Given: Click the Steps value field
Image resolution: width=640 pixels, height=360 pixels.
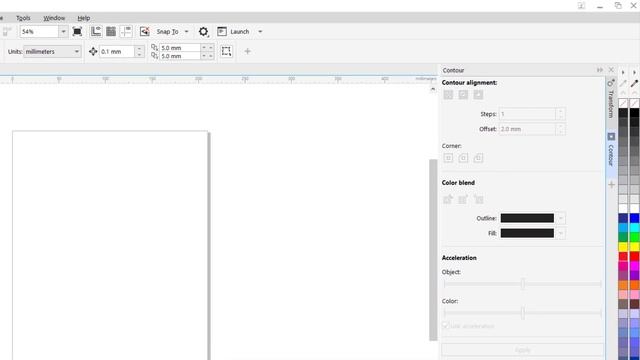Looking at the screenshot, I should (x=527, y=114).
